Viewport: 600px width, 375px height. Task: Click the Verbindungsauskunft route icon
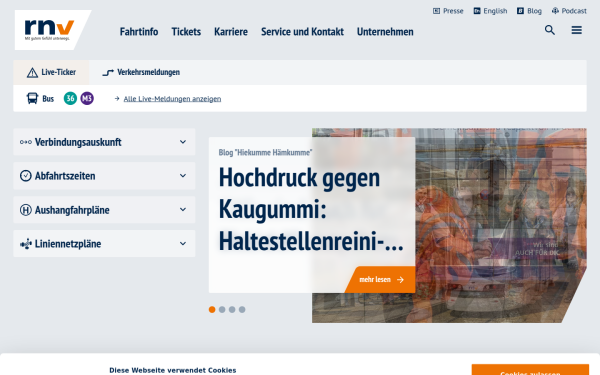pyautogui.click(x=26, y=142)
